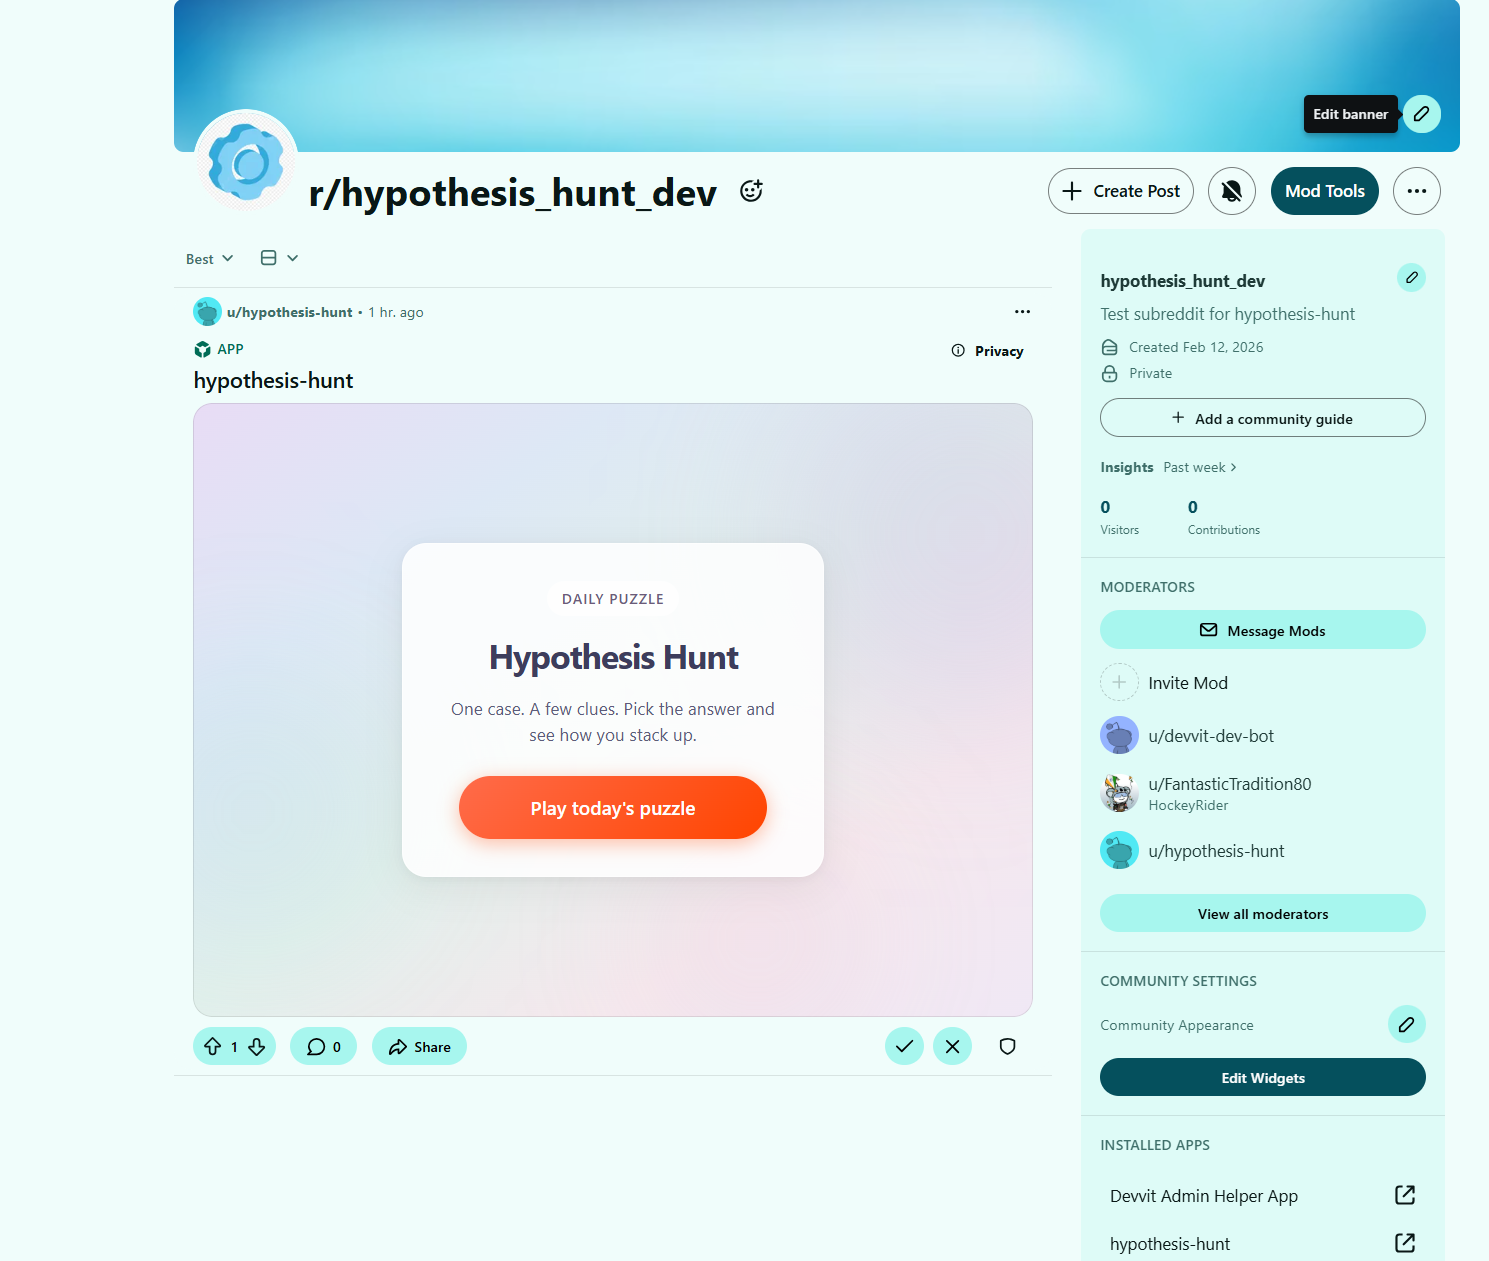Screen dimensions: 1489x1261
Task: Open comments on the post
Action: pos(323,1047)
